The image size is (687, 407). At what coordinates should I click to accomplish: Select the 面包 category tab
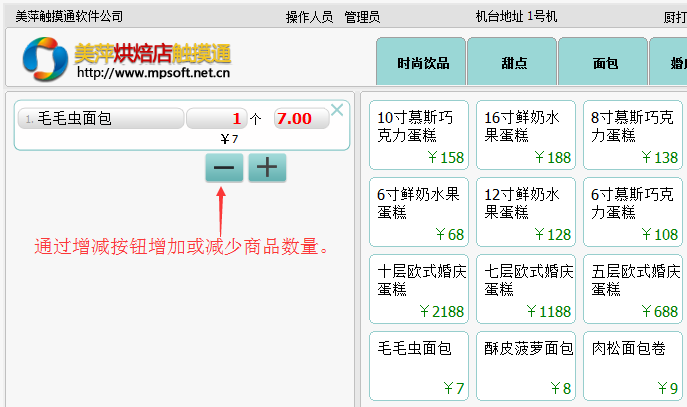coord(605,63)
